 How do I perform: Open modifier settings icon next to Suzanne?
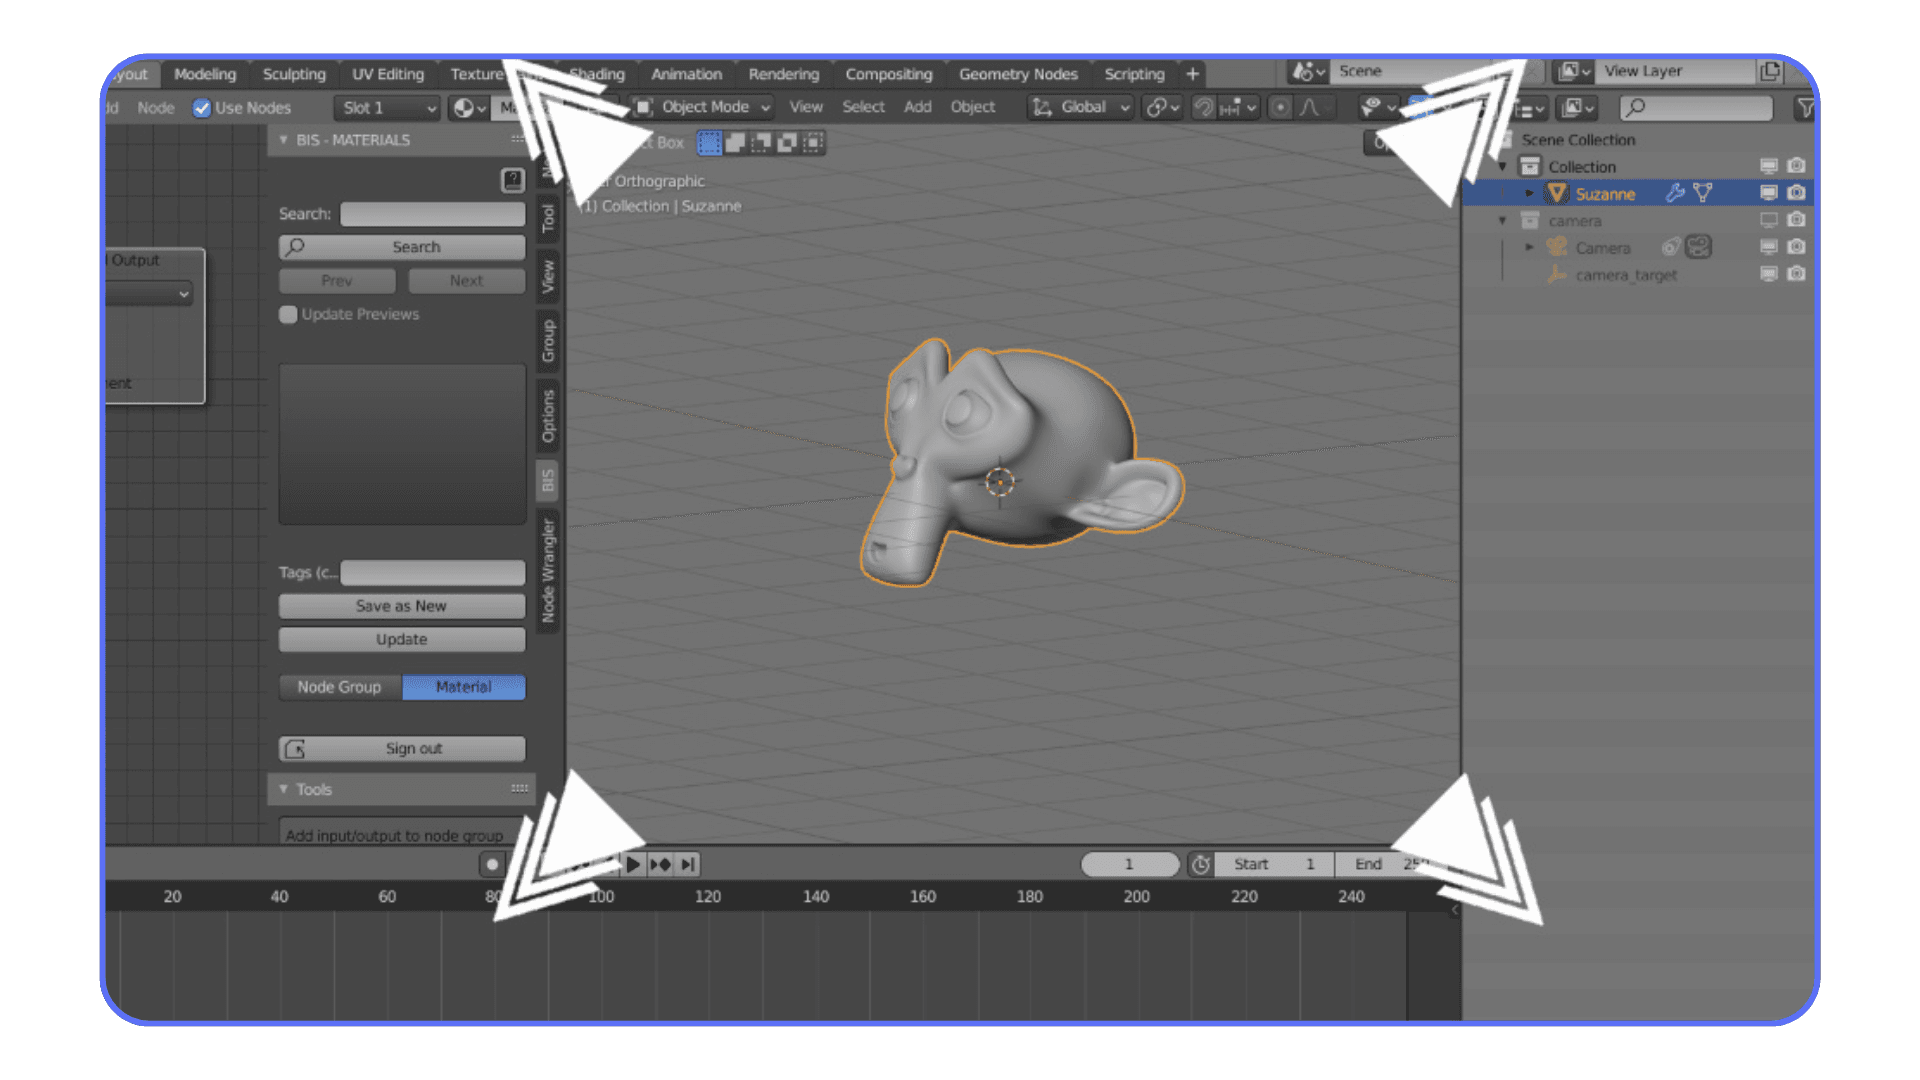point(1675,193)
